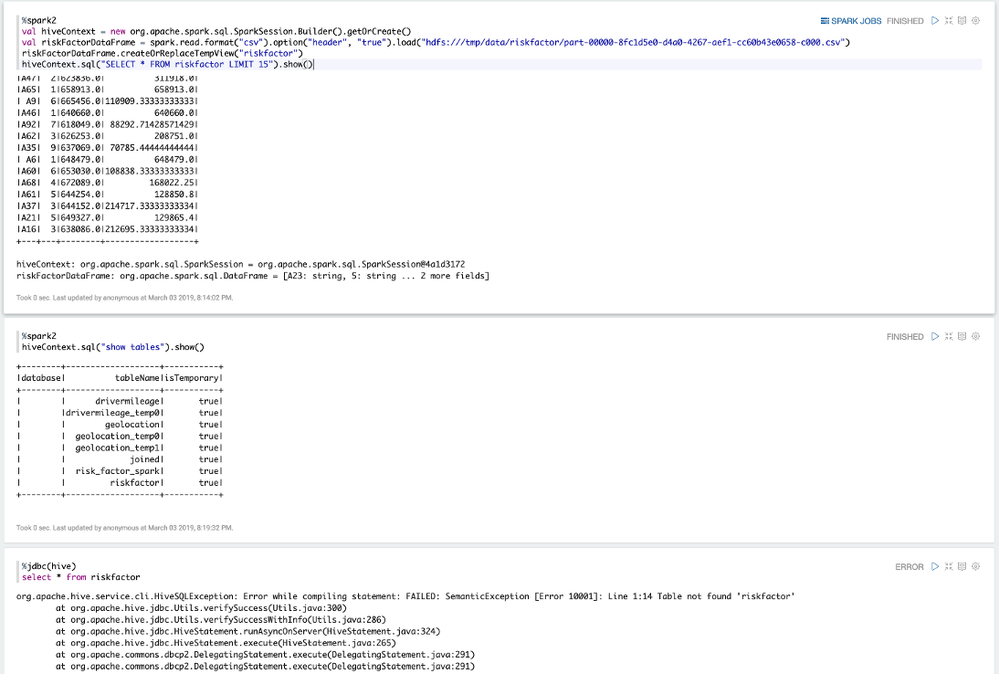999x674 pixels.
Task: Place cursor in the select * from riskfactor editor
Action: pyautogui.click(x=80, y=578)
